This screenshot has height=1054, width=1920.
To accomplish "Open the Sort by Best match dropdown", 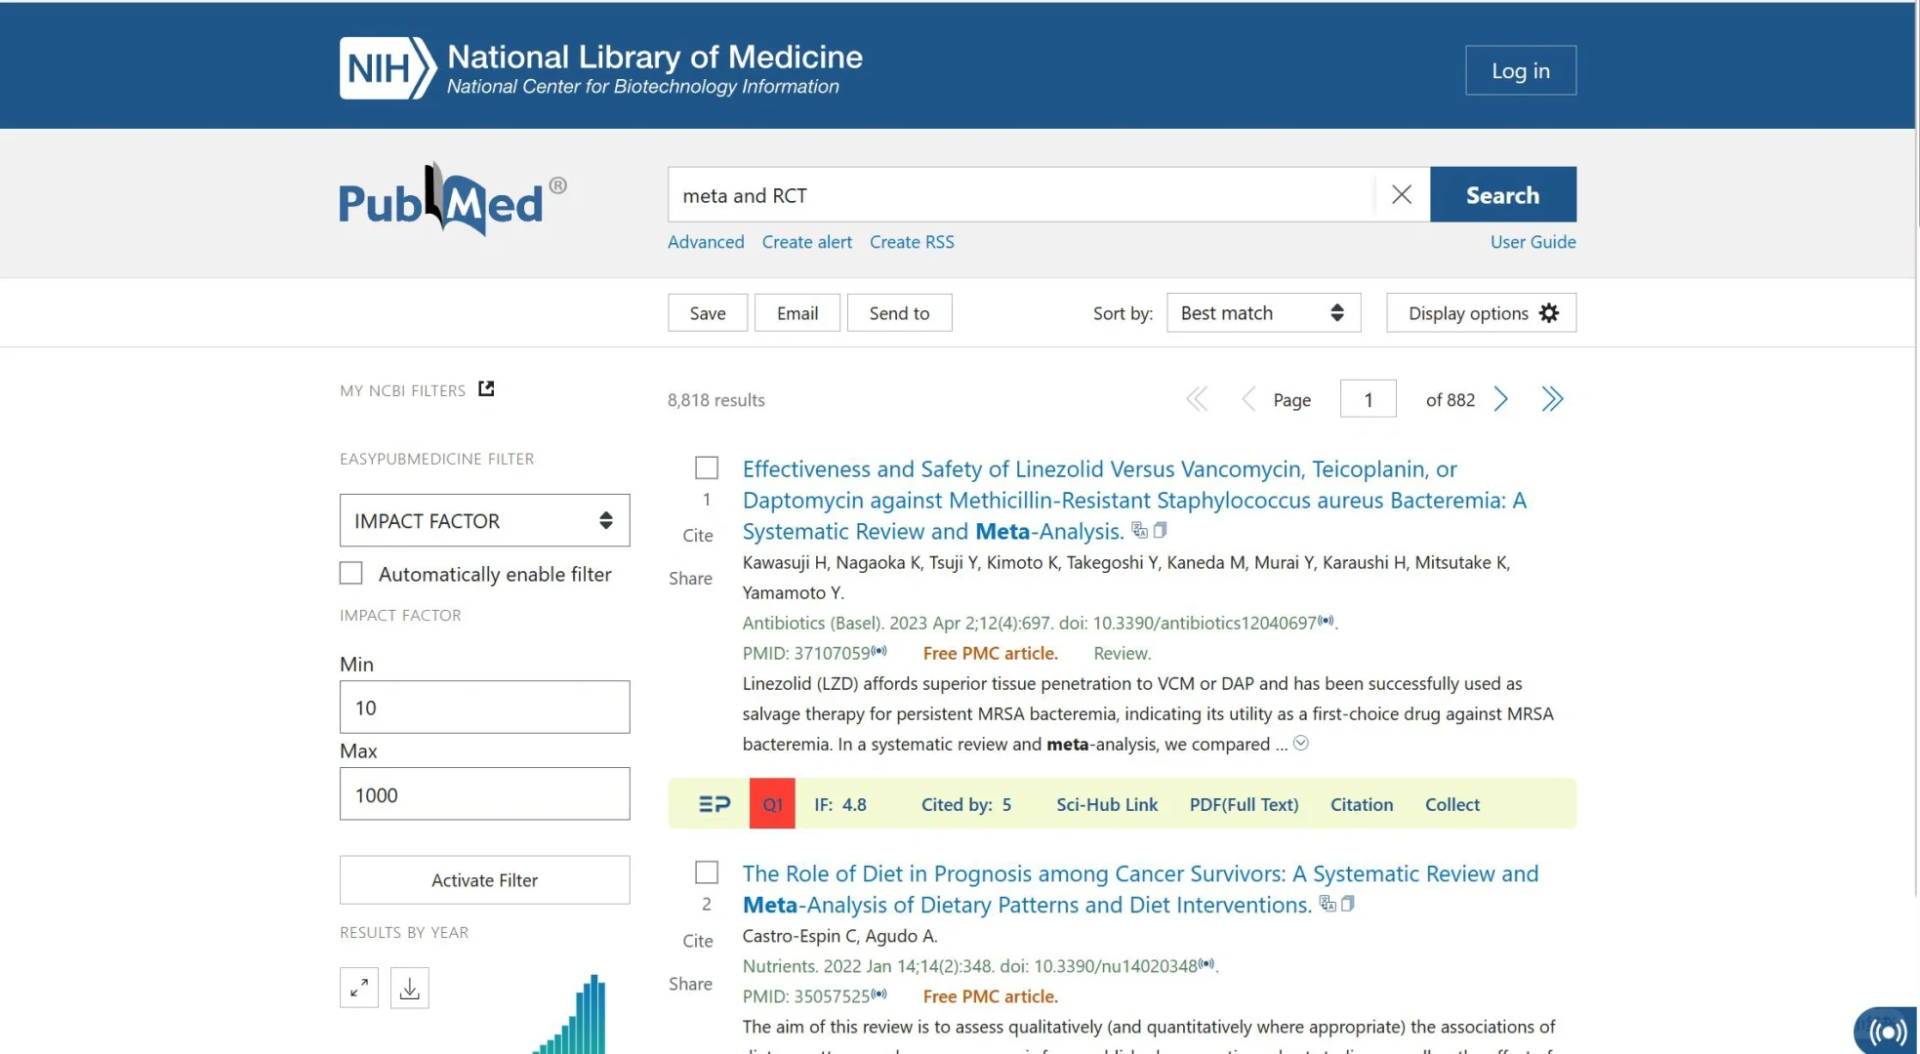I will (x=1263, y=313).
